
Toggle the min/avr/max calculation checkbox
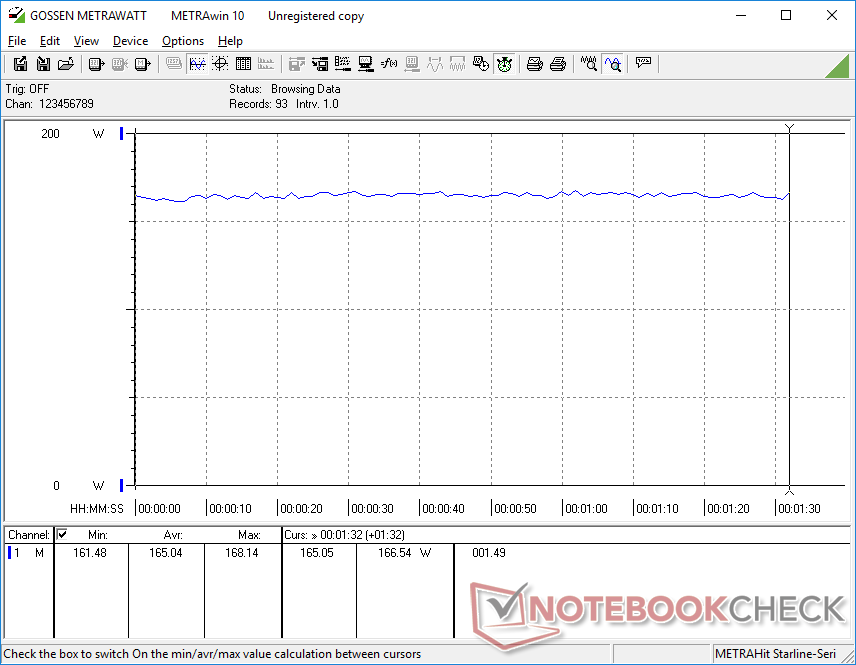(62, 534)
